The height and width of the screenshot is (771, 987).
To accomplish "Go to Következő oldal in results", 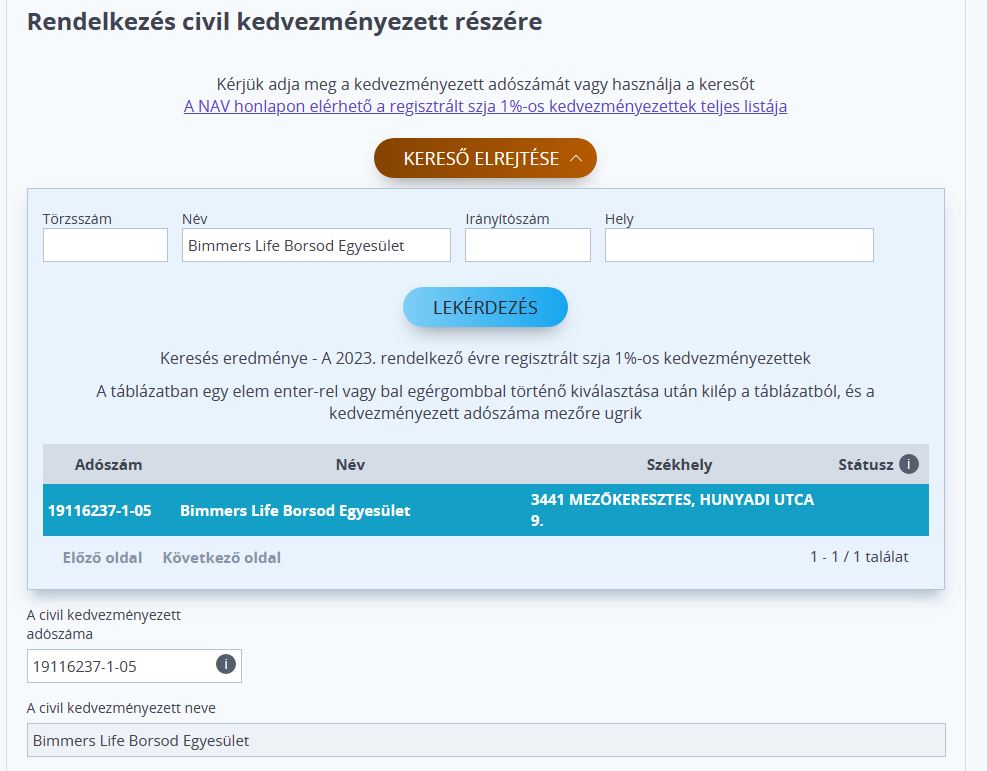I will pos(221,558).
